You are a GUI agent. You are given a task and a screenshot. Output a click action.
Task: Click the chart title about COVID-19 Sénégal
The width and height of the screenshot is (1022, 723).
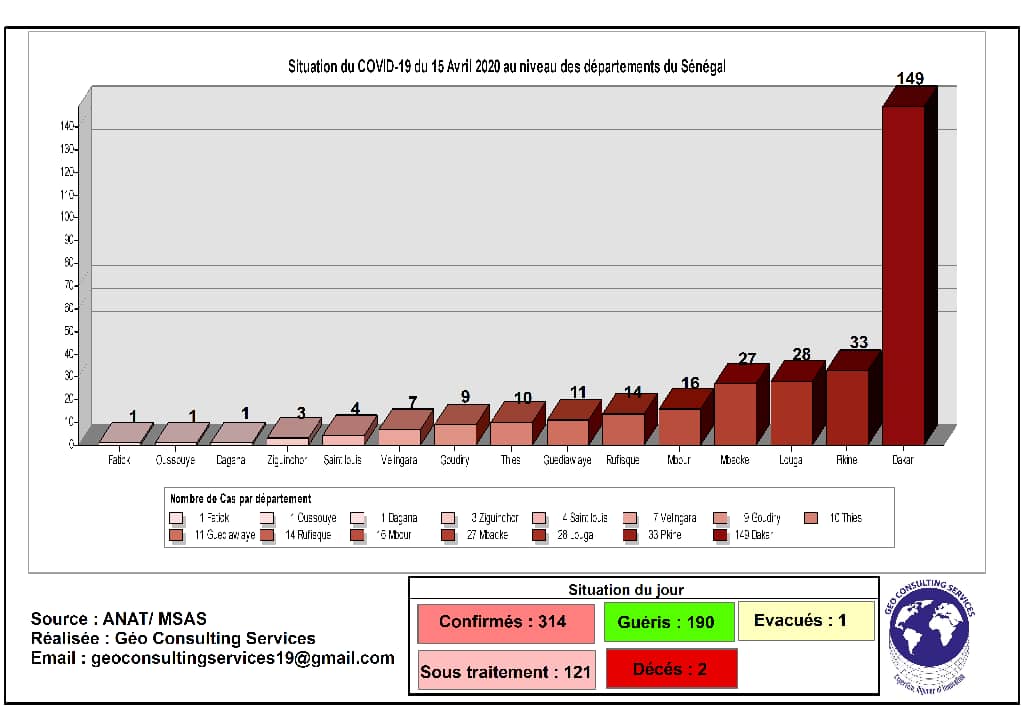coord(506,66)
